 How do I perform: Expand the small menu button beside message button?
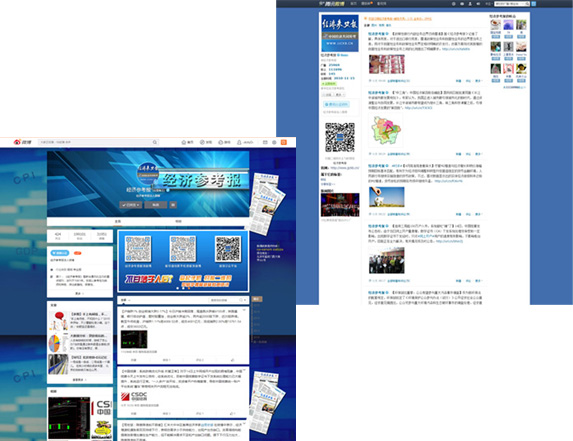(173, 205)
